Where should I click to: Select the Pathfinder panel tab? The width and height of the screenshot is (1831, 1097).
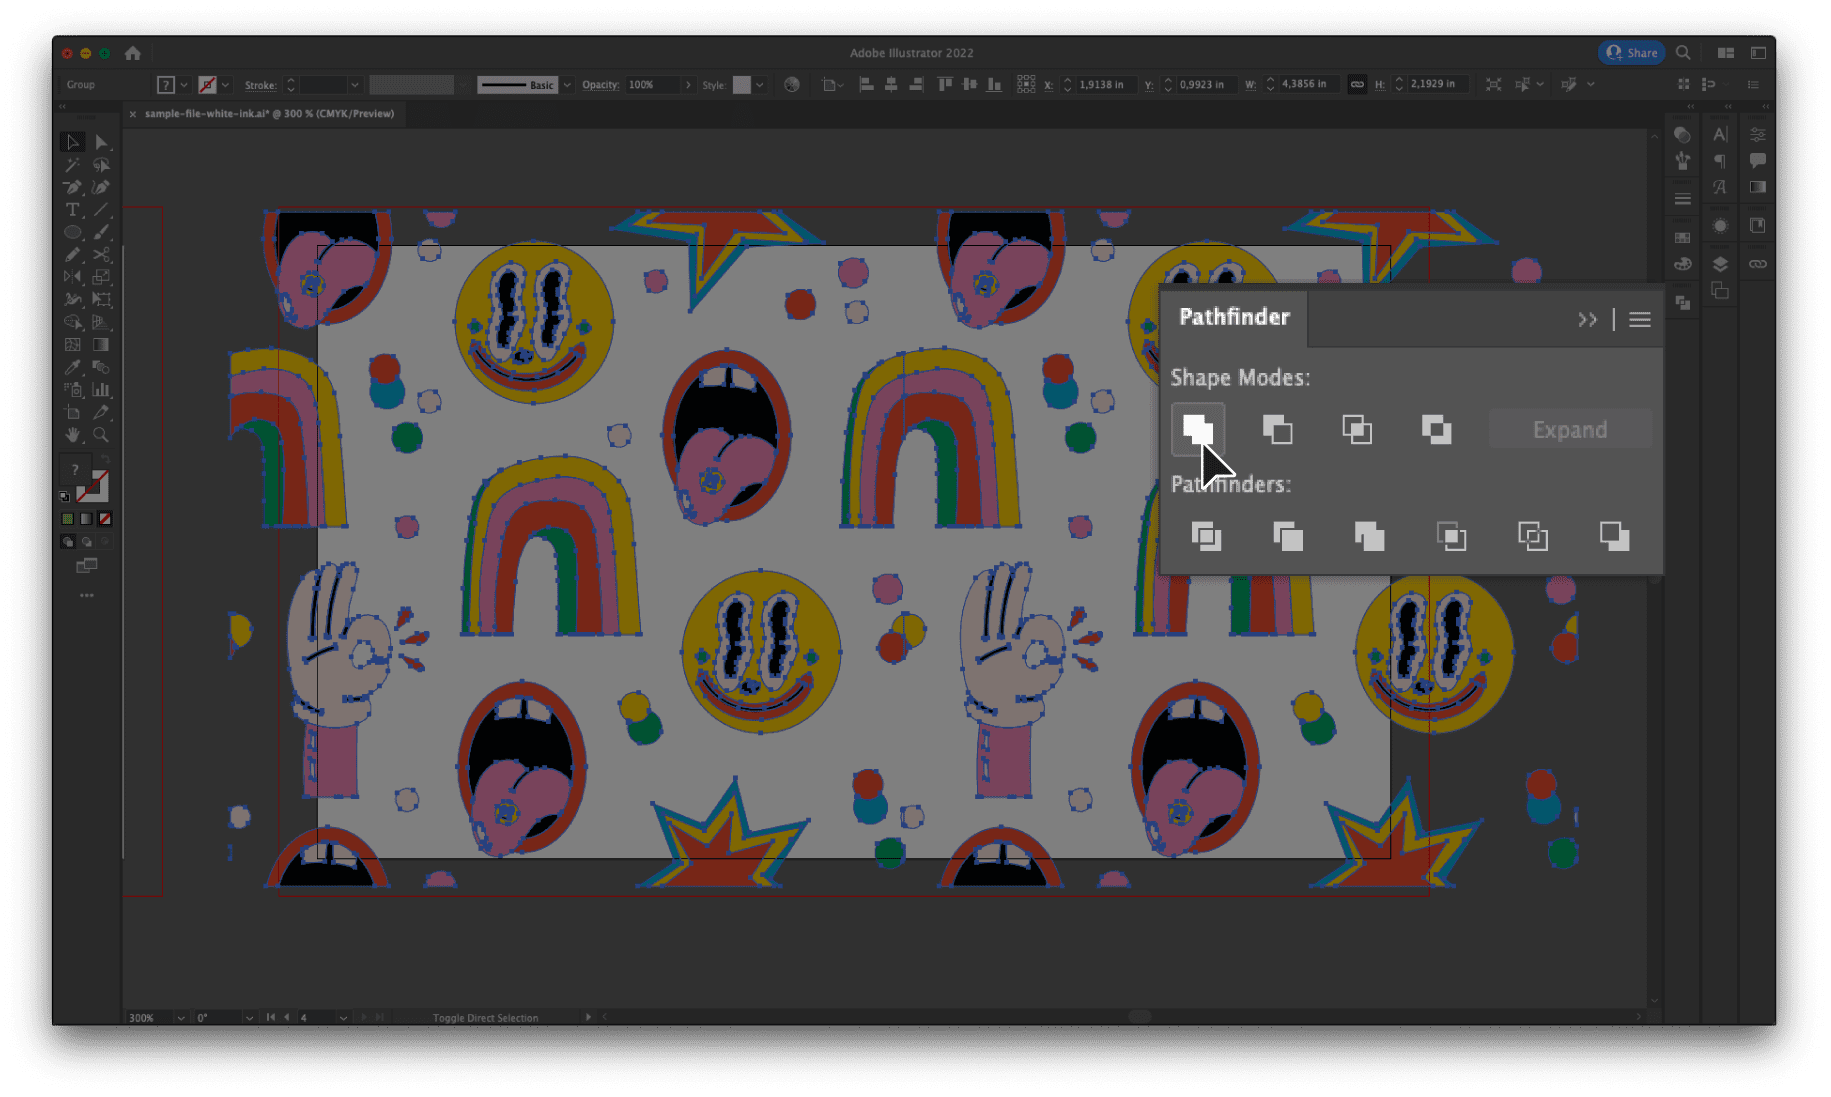pyautogui.click(x=1234, y=317)
